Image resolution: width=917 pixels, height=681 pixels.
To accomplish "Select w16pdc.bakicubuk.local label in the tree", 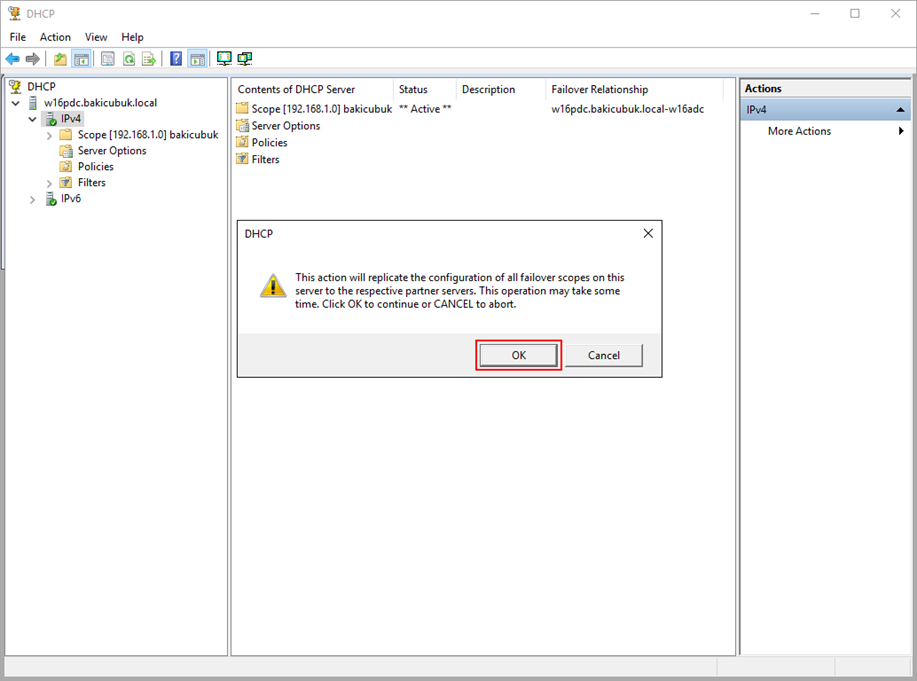I will coord(101,103).
